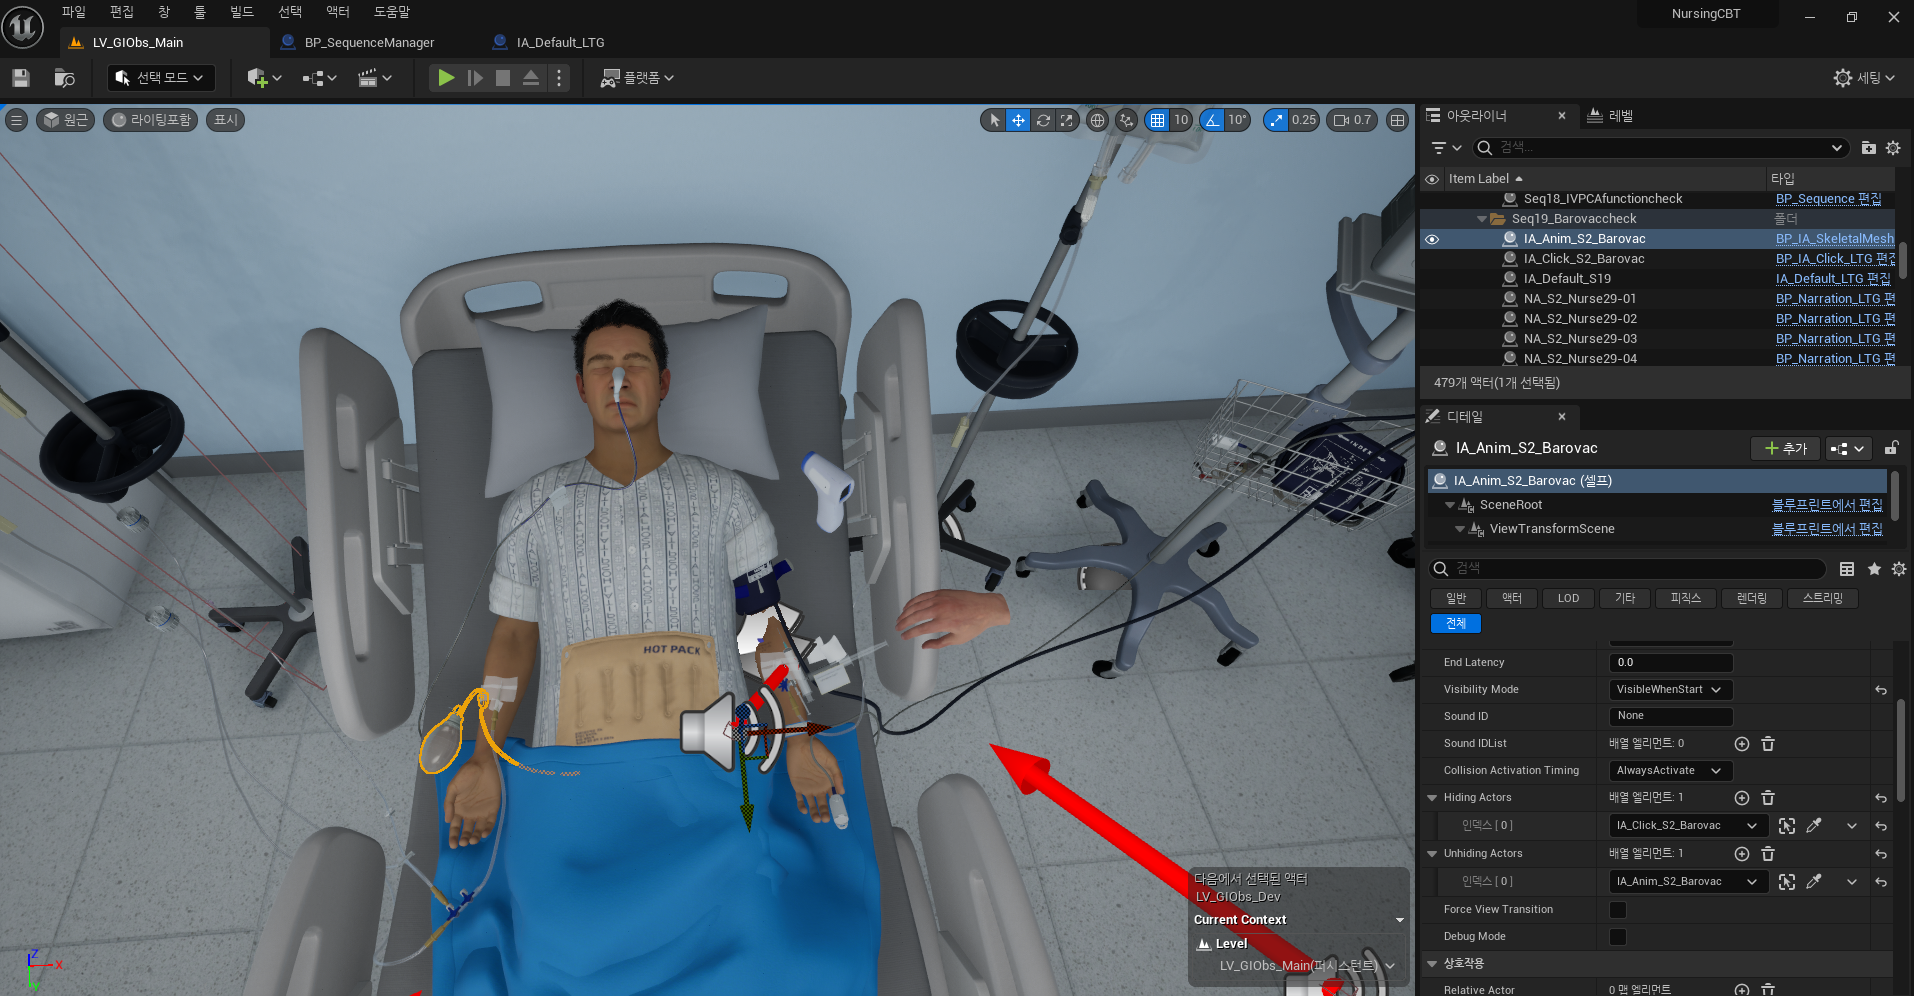Open the Collision Activation Timing dropdown
The width and height of the screenshot is (1914, 996).
(1670, 771)
